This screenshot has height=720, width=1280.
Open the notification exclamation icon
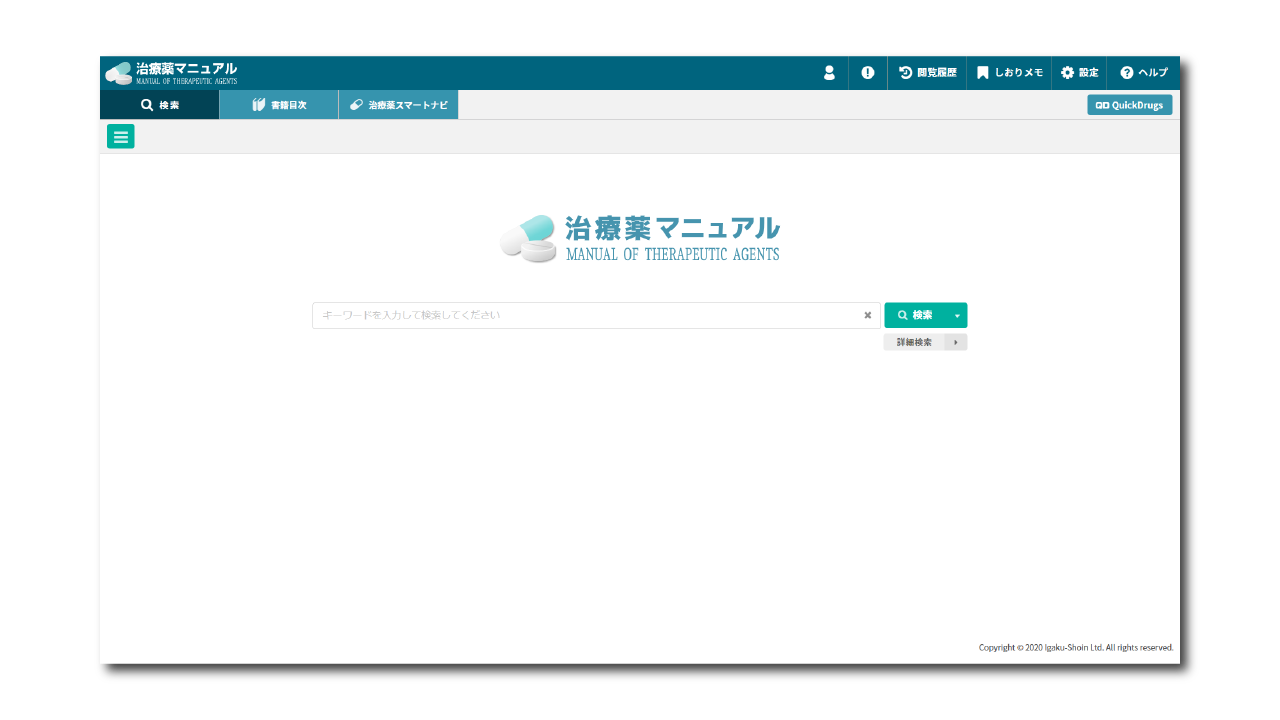pyautogui.click(x=868, y=73)
